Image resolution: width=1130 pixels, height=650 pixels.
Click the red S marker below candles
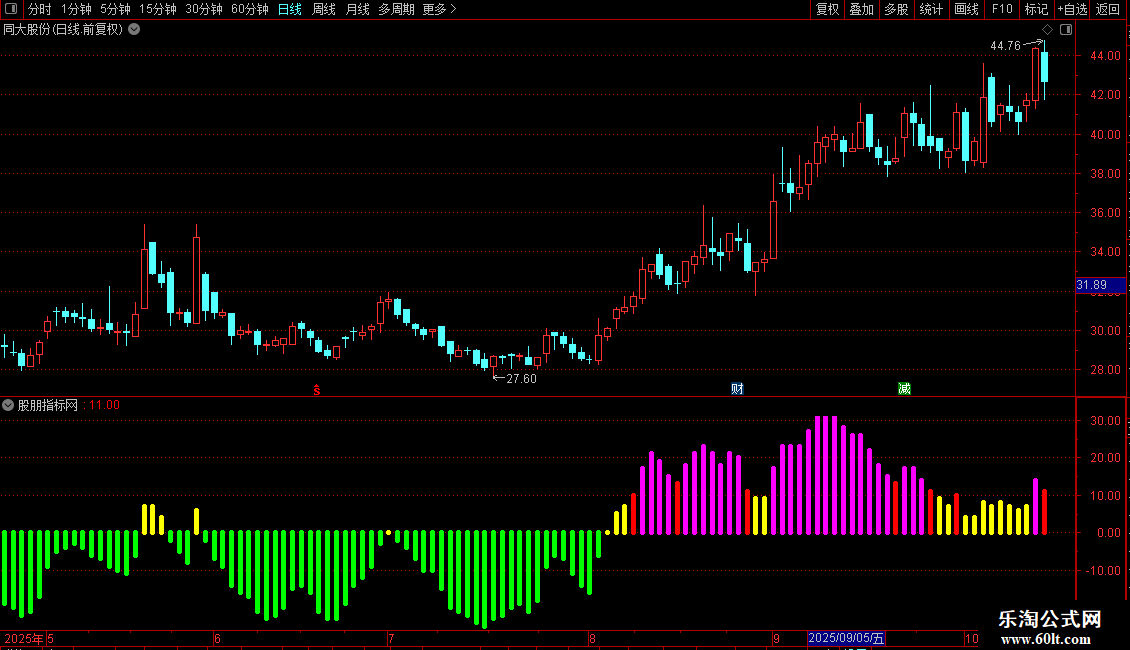click(x=316, y=390)
